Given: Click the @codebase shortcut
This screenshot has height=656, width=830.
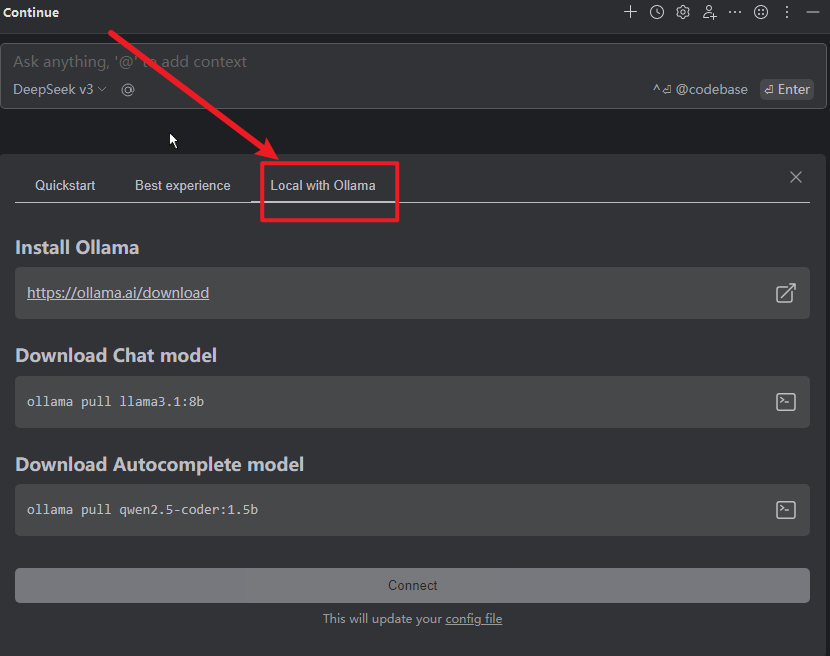Looking at the screenshot, I should point(700,89).
